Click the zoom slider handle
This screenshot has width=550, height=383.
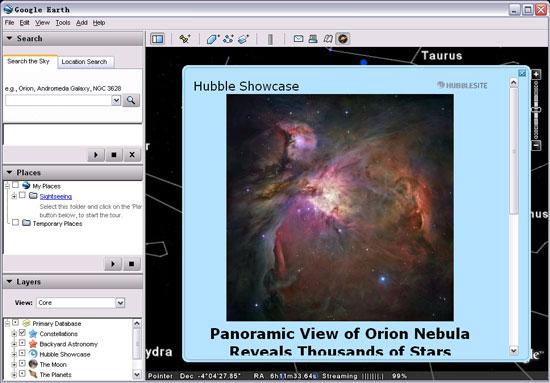536,110
